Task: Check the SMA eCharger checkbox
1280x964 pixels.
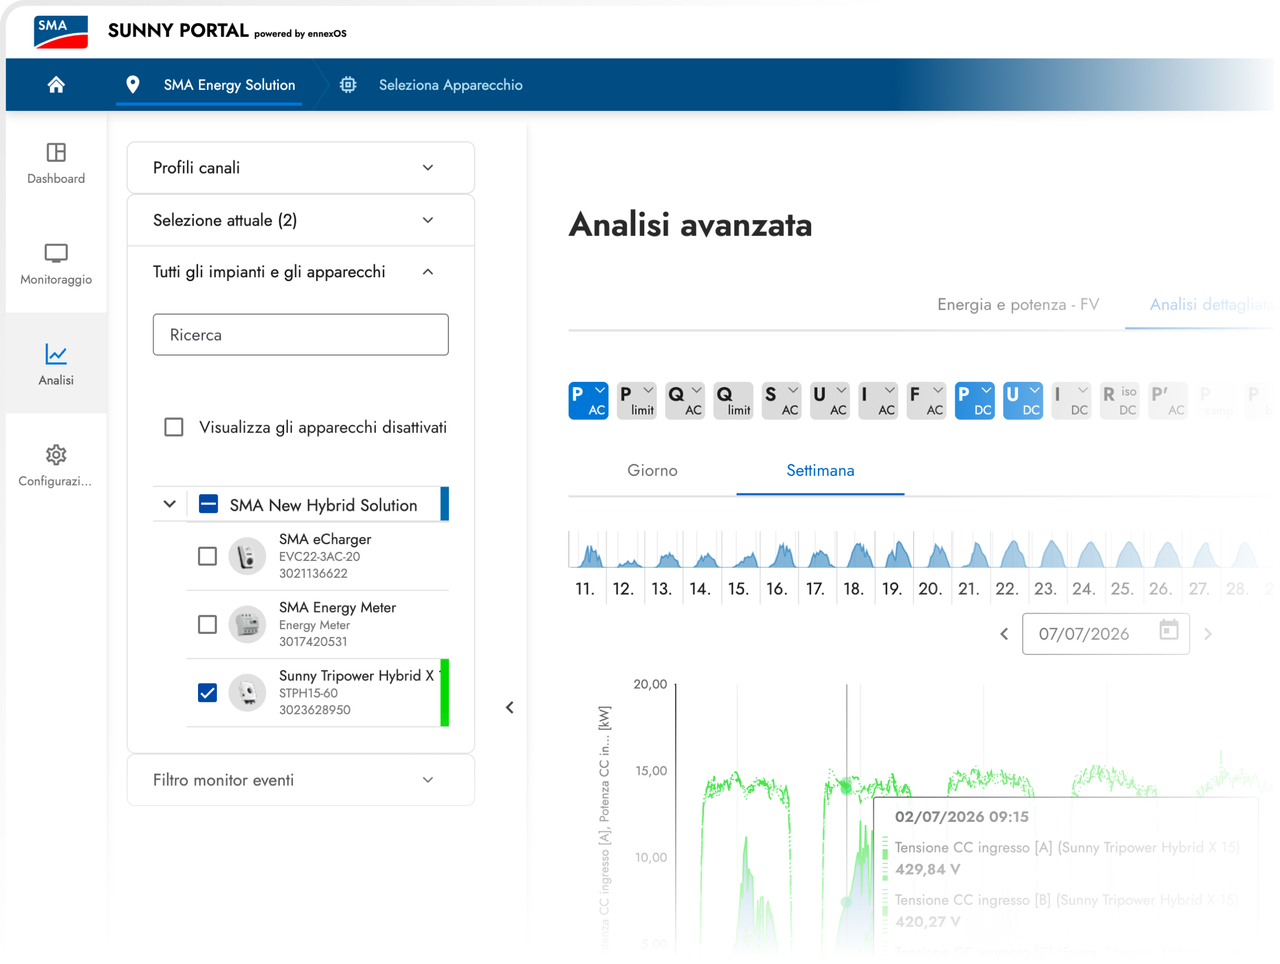Action: click(207, 556)
